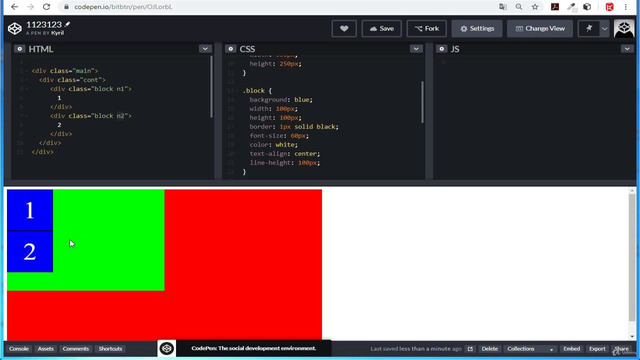Bookmark this page with the star icon
The image size is (640, 360).
[535, 7]
